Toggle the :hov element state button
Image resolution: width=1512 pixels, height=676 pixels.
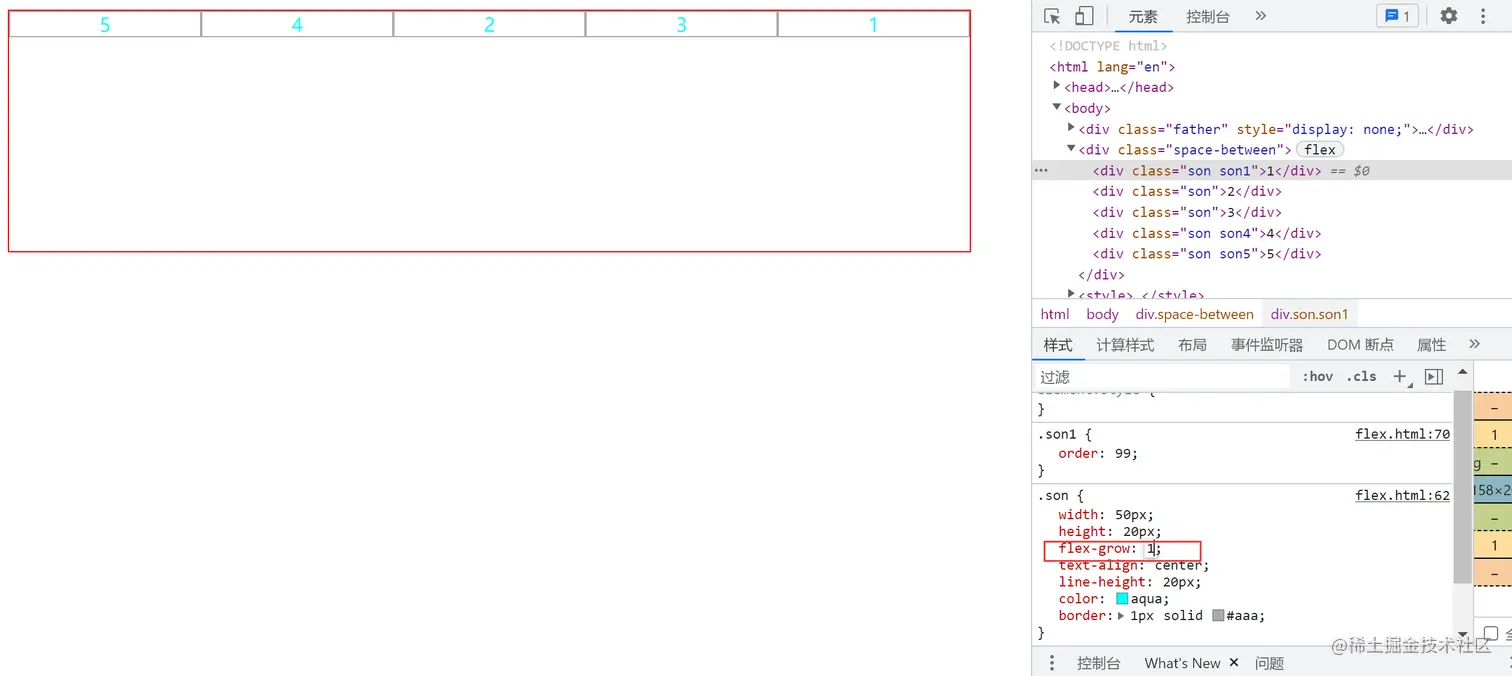click(x=1318, y=377)
